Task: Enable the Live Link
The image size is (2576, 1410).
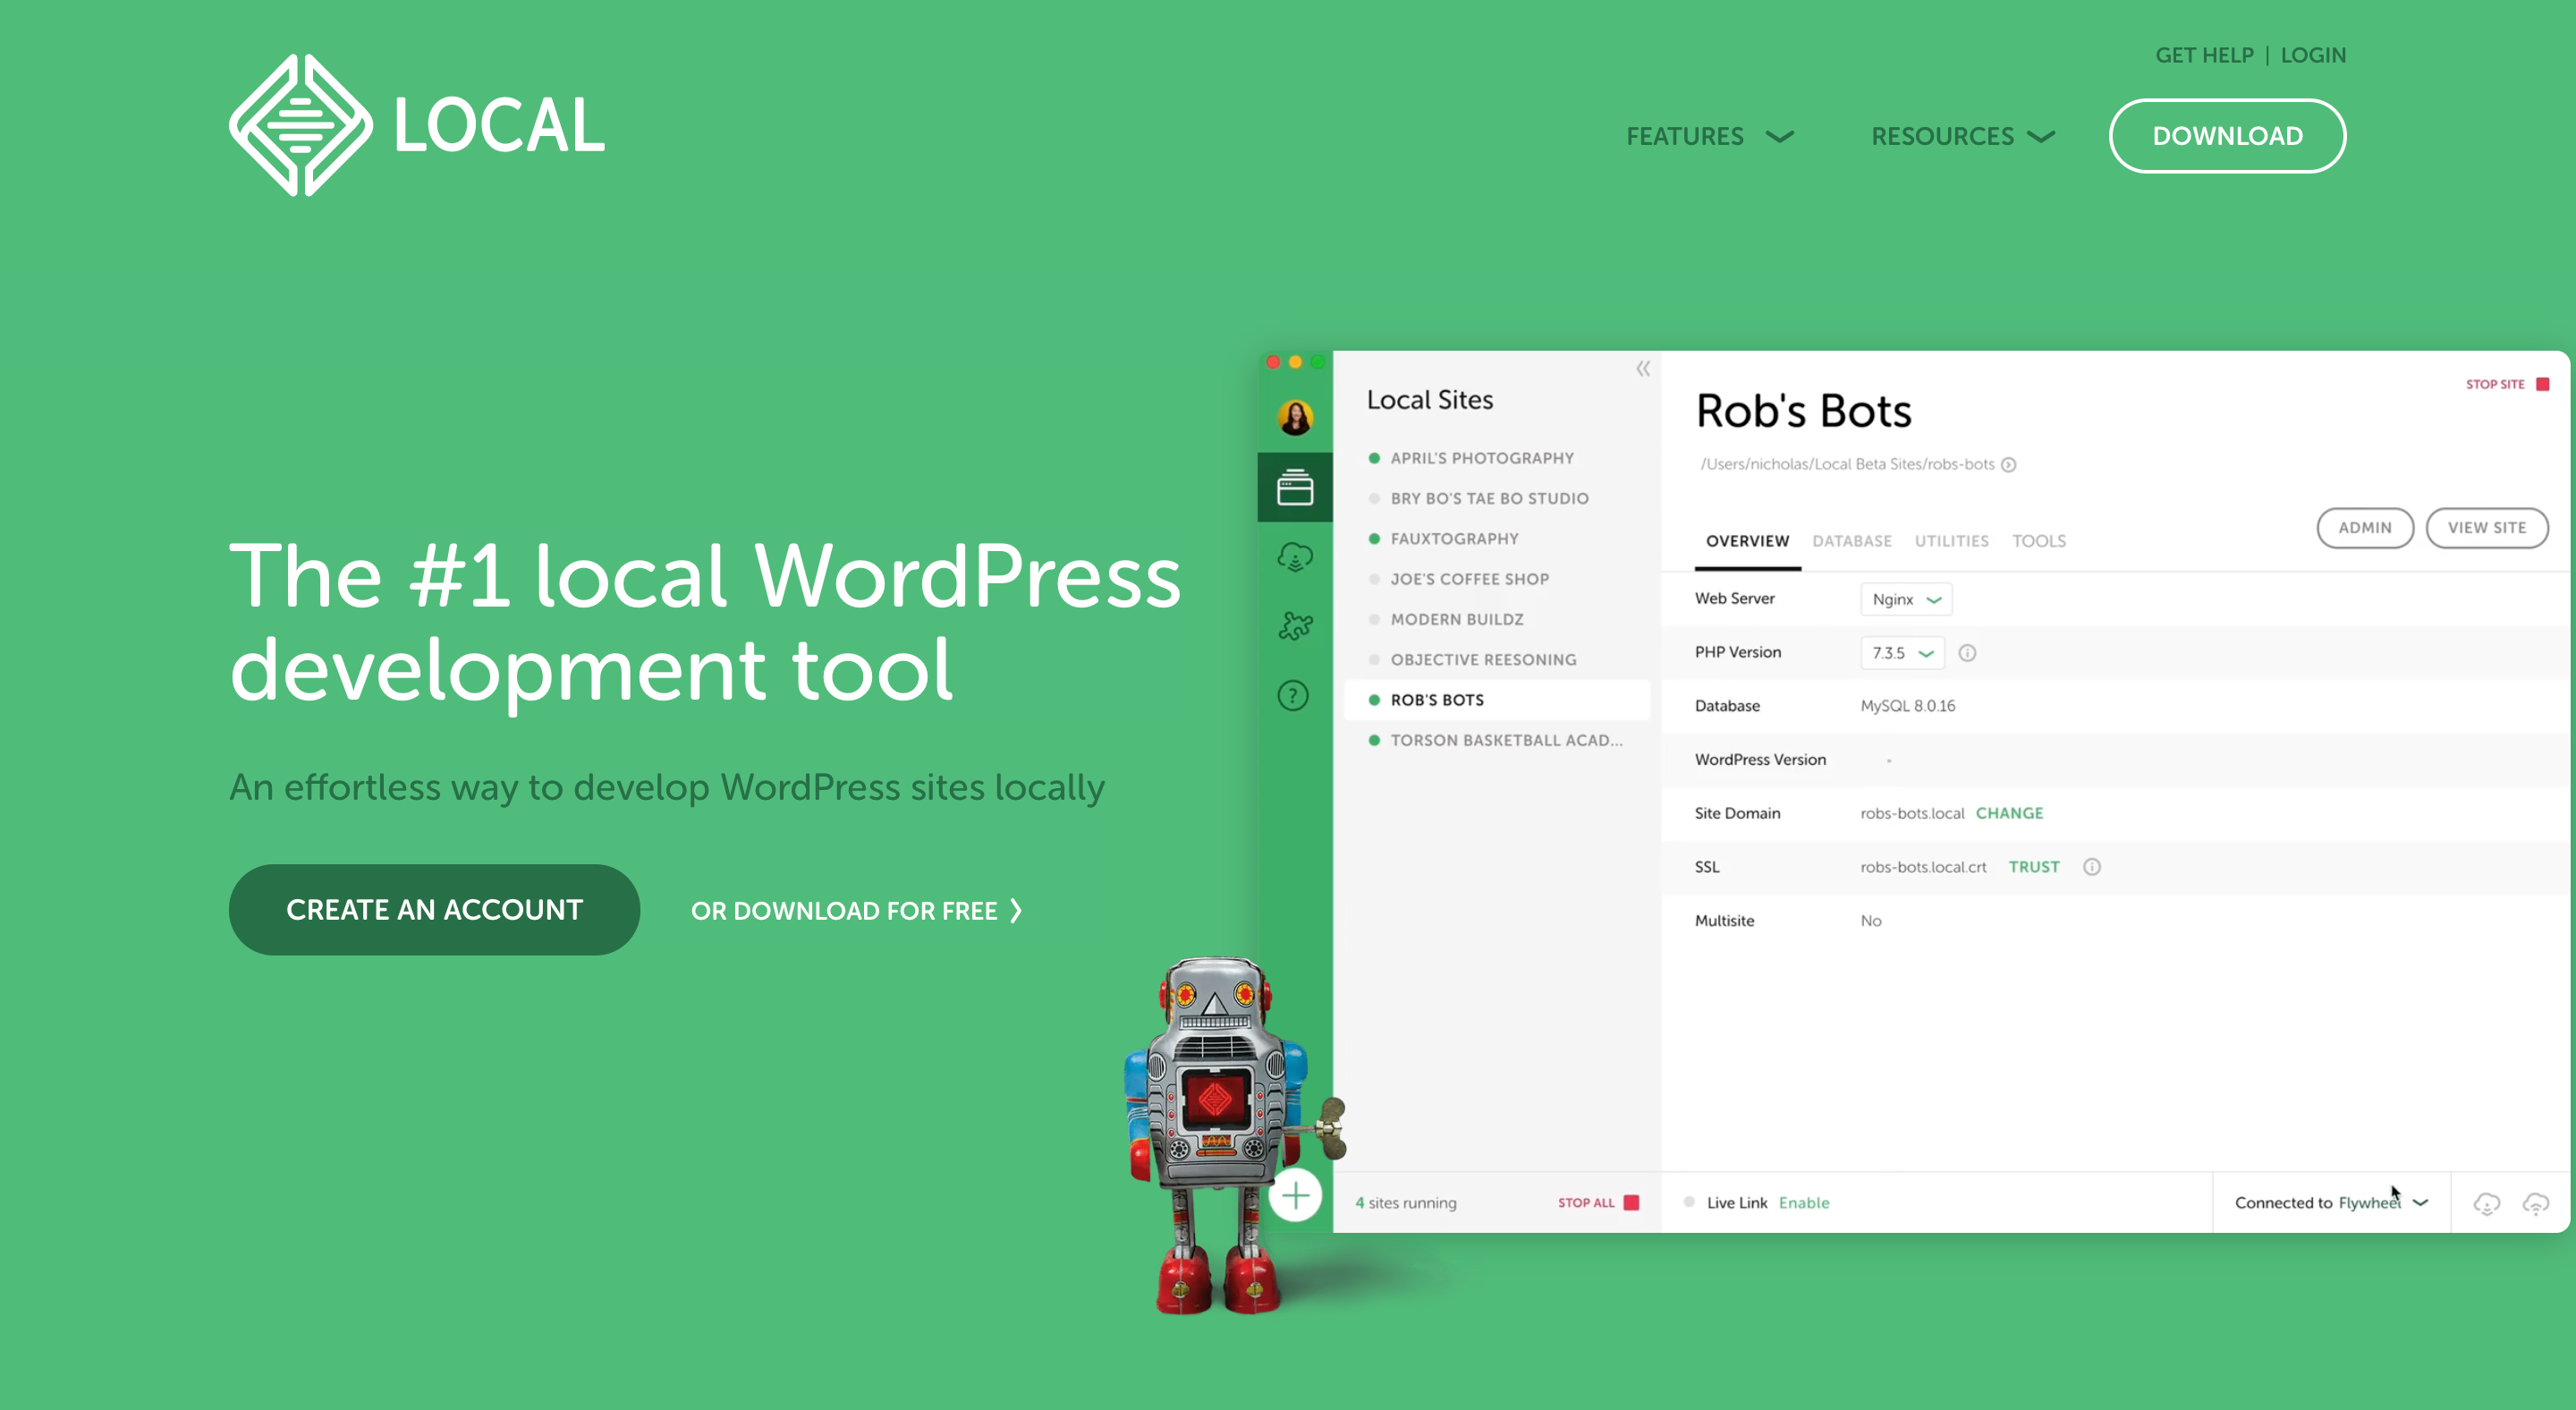Action: [1804, 1203]
